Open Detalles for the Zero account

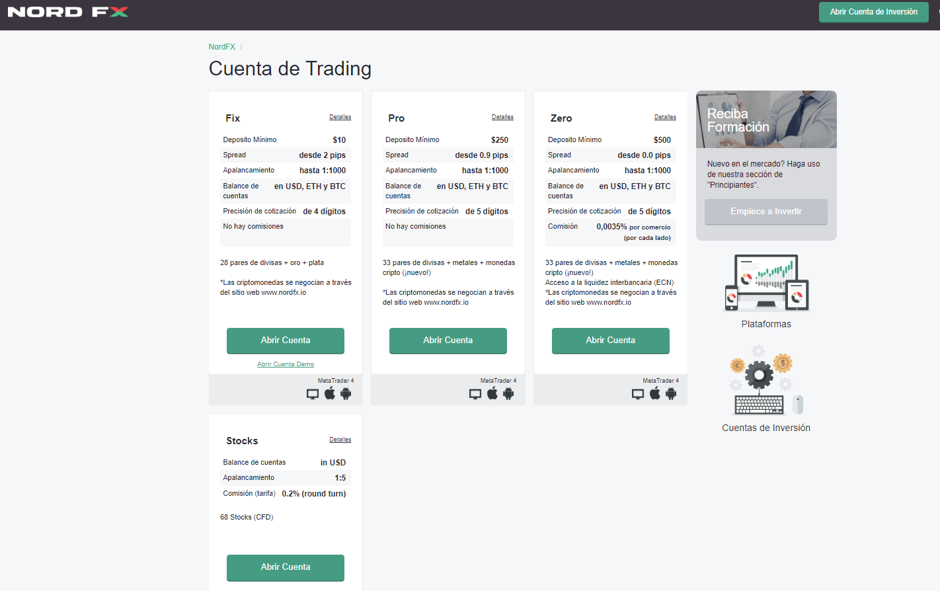(666, 117)
